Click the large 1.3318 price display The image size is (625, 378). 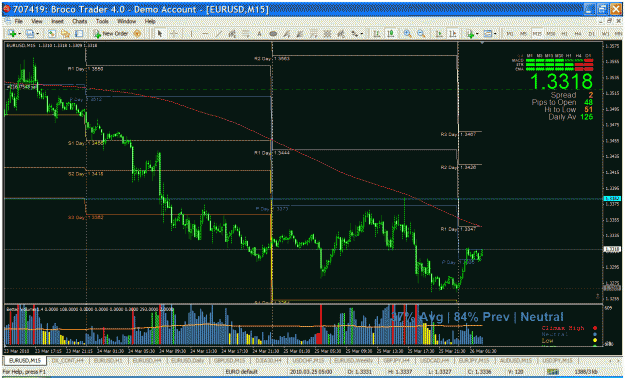coord(561,82)
